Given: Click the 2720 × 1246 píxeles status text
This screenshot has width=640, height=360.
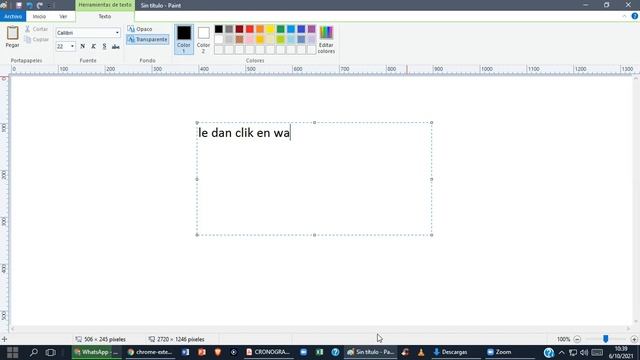Looking at the screenshot, I should (x=180, y=339).
